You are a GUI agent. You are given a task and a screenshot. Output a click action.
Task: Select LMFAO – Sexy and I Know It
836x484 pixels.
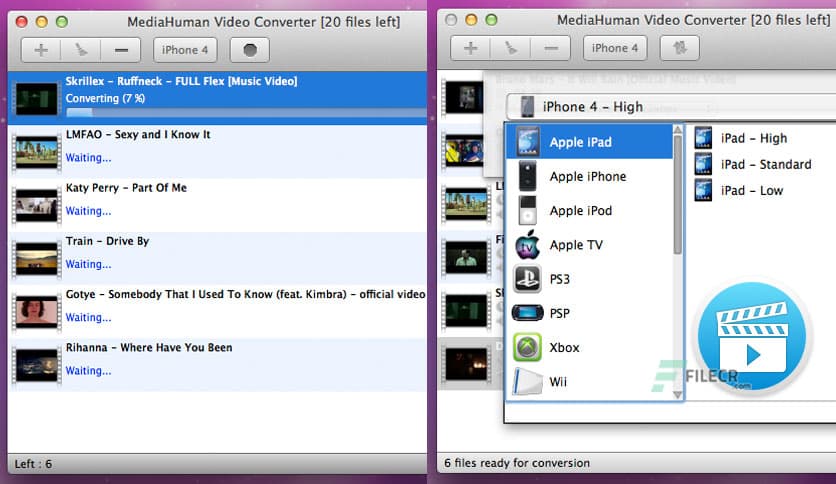pyautogui.click(x=218, y=151)
